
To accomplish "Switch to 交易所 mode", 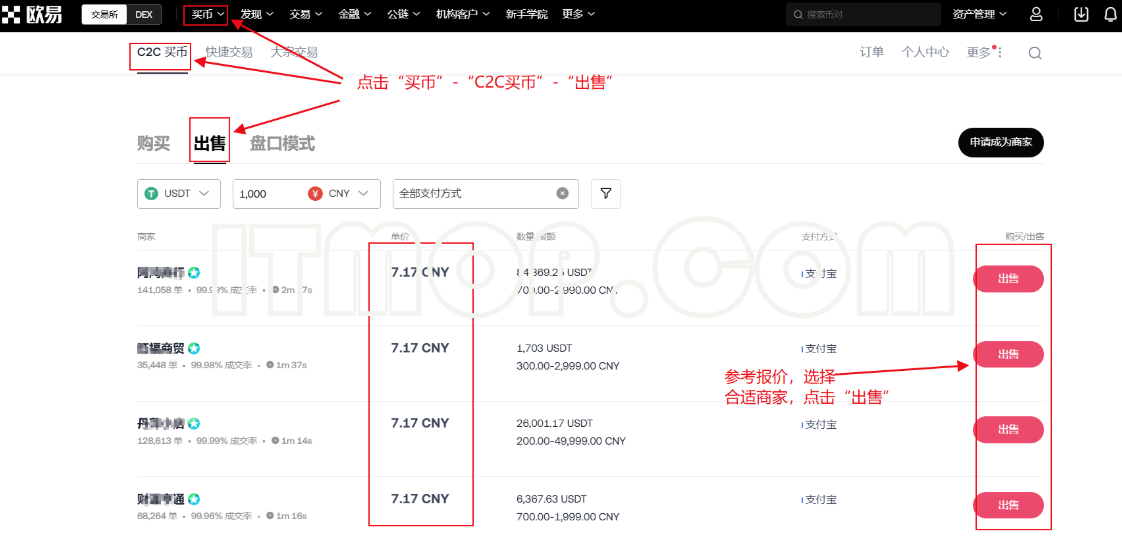I will (x=105, y=14).
